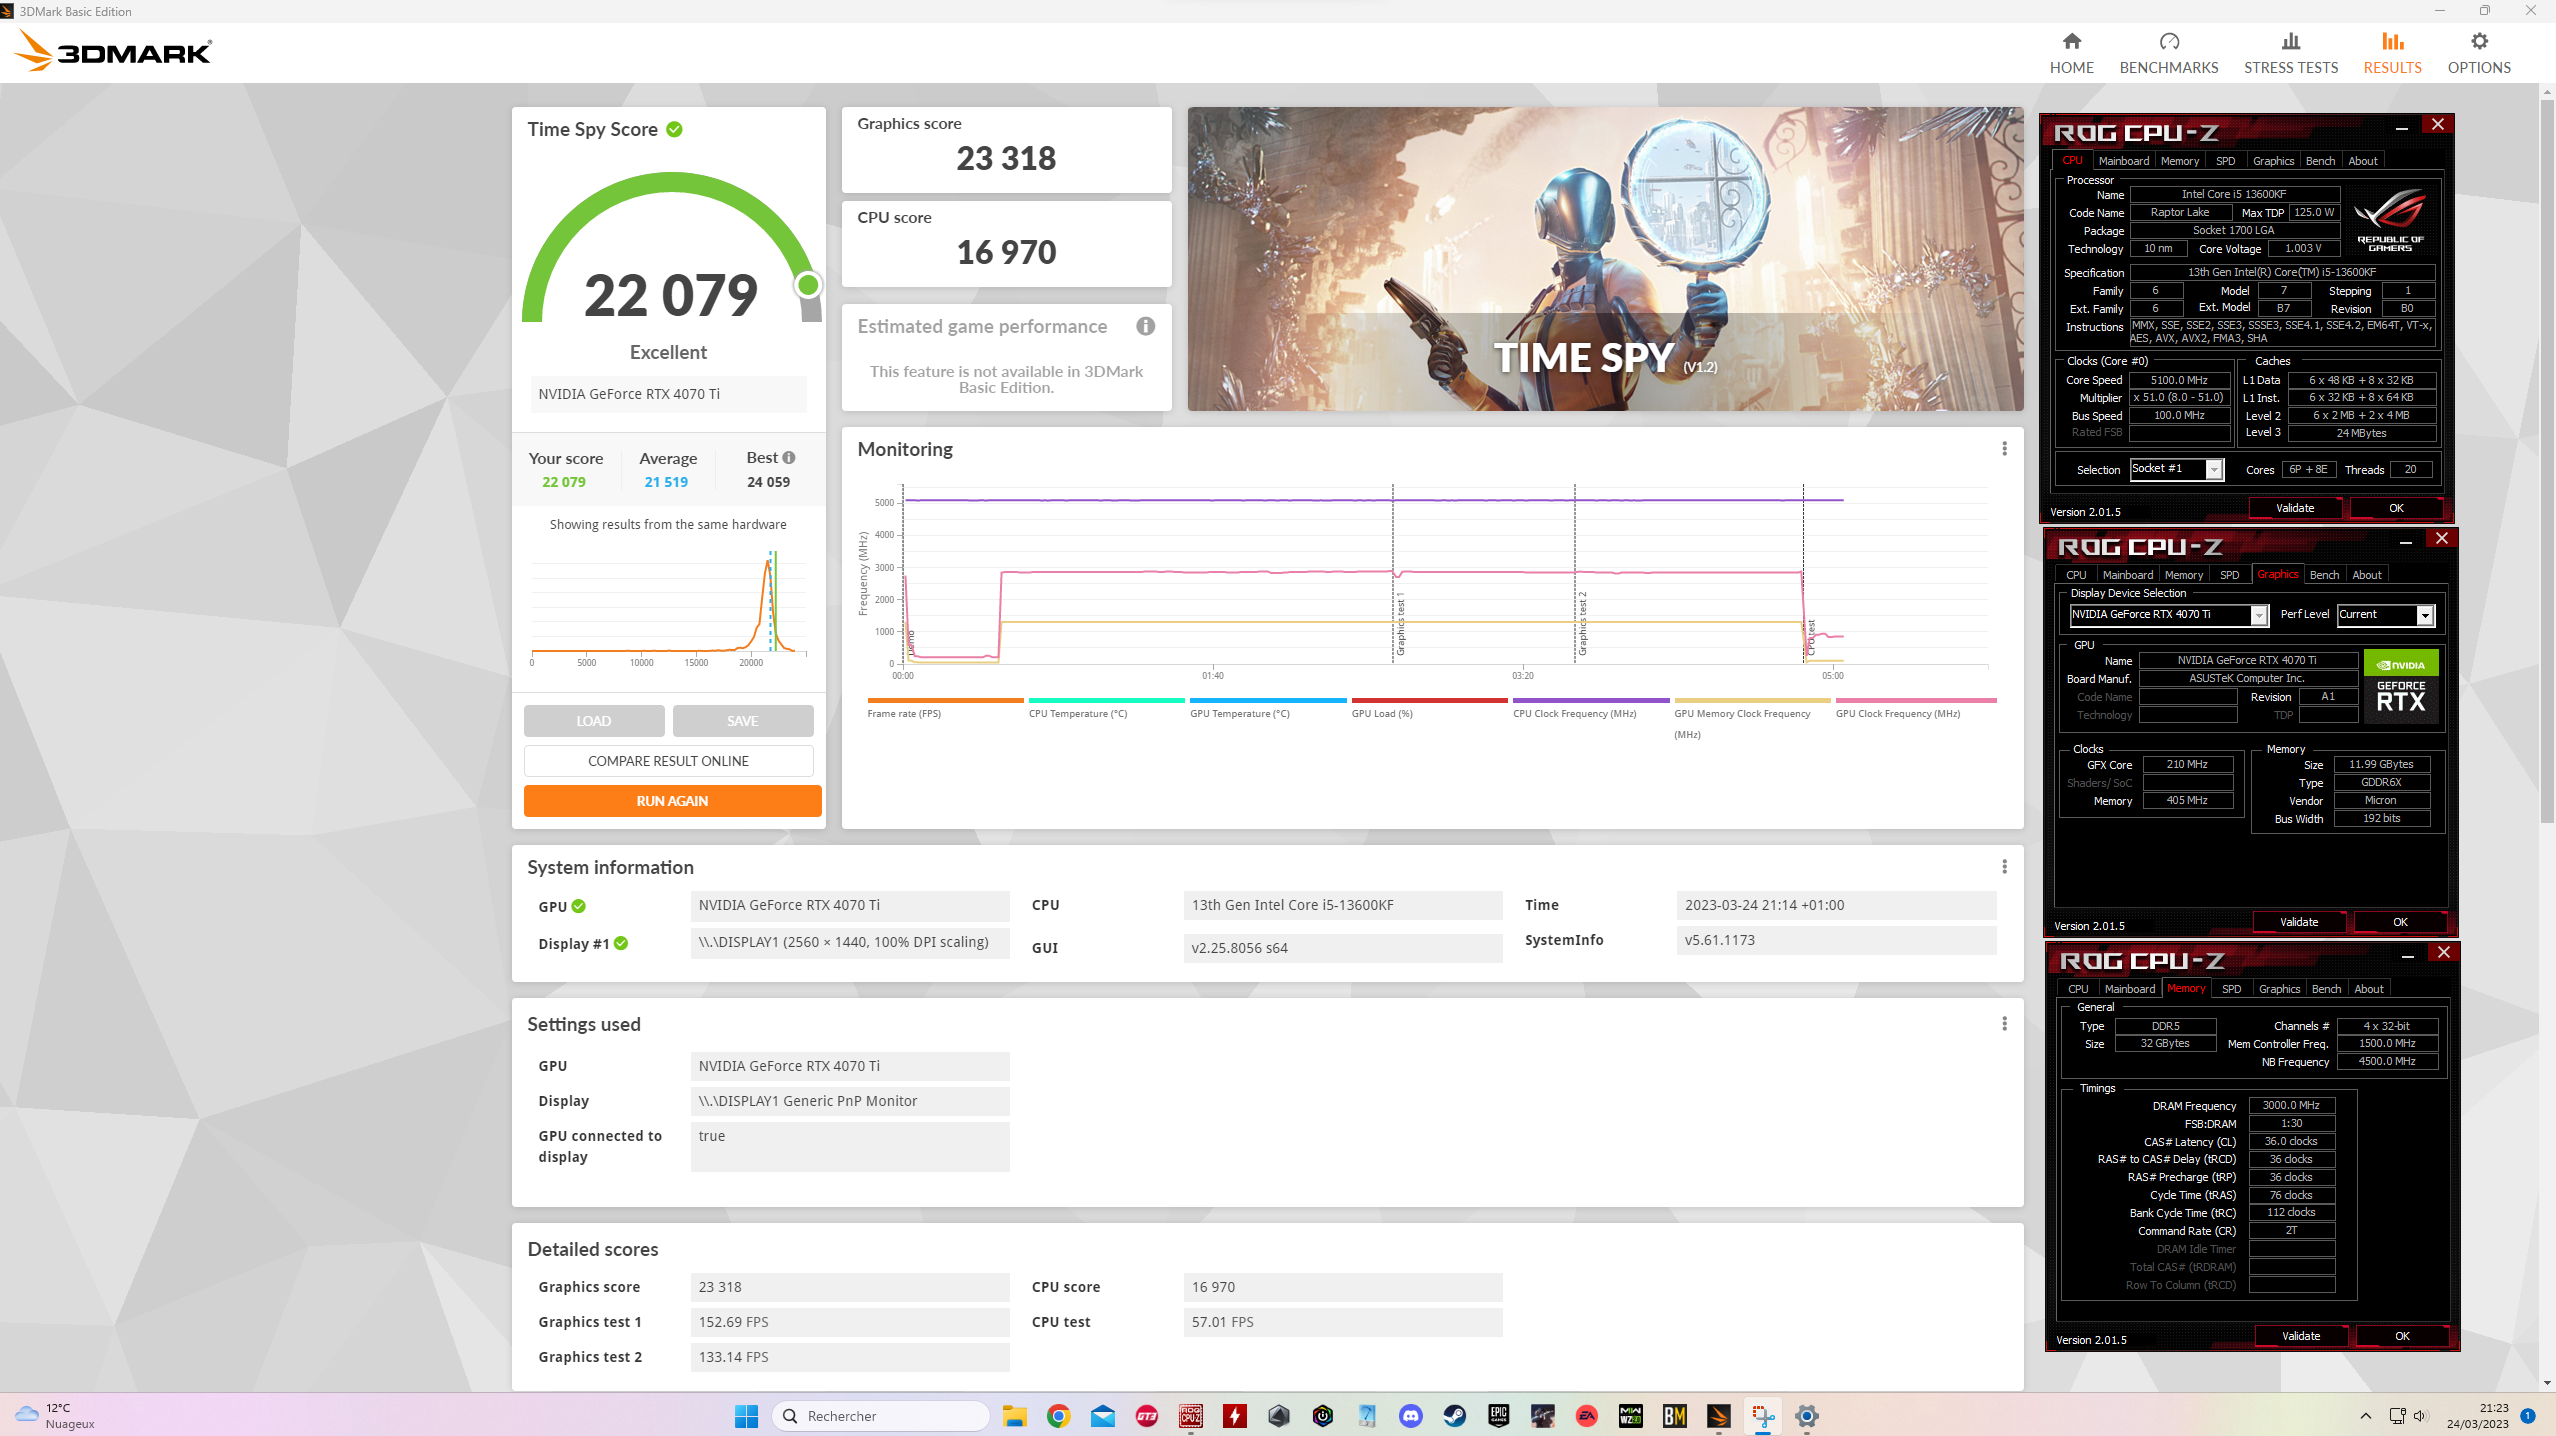
Task: Open the RESULTS section
Action: click(2392, 53)
